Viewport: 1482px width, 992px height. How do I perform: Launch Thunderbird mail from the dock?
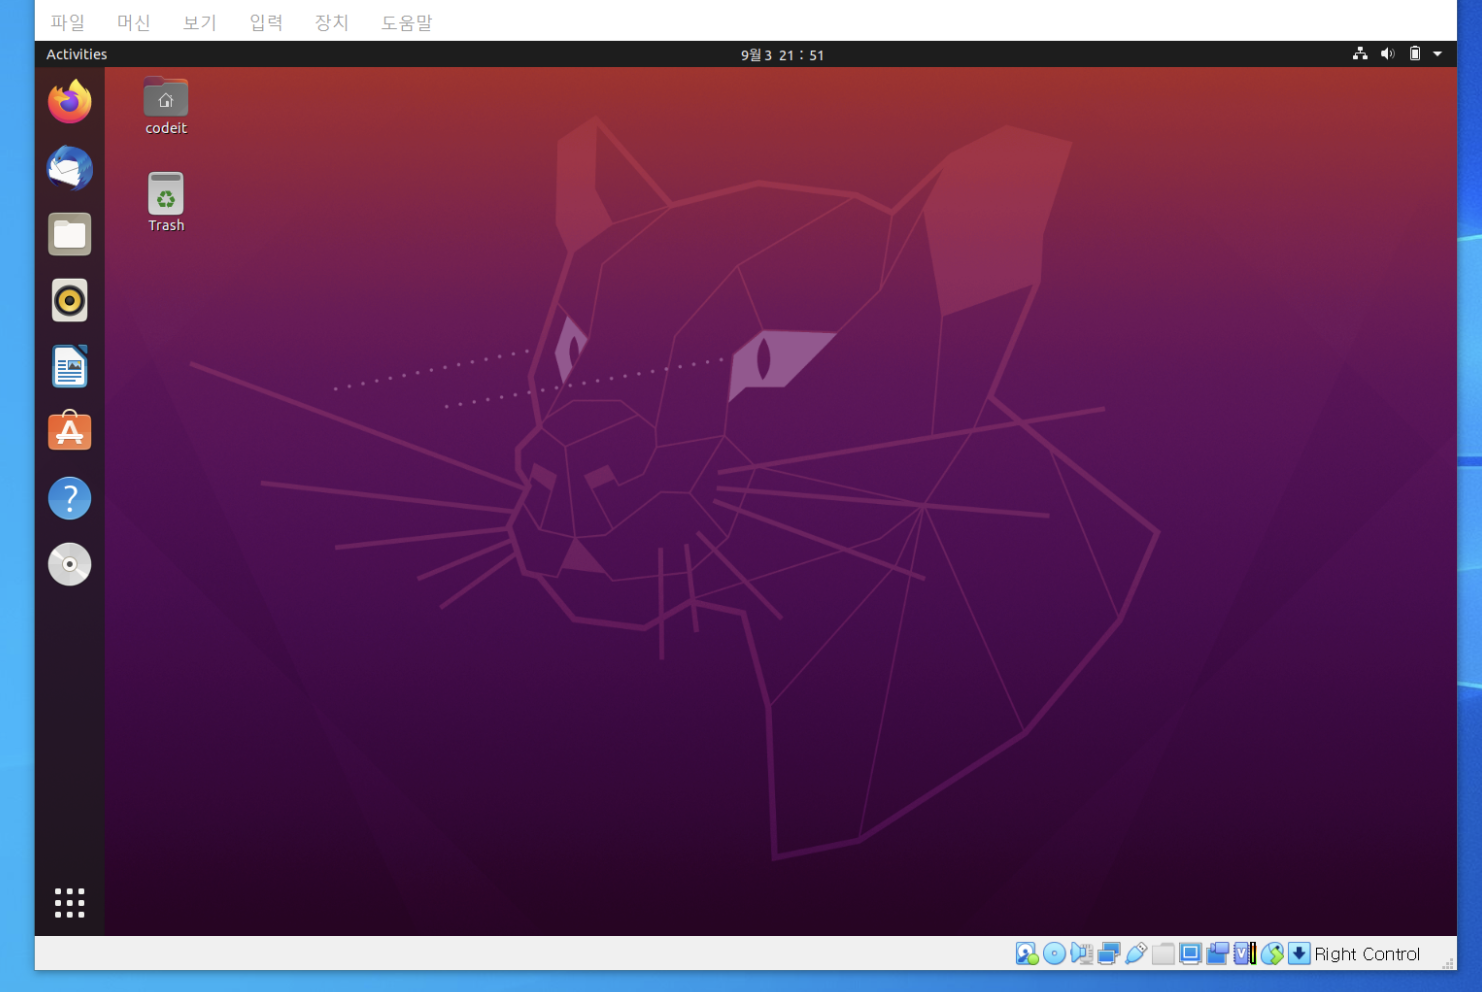[69, 168]
